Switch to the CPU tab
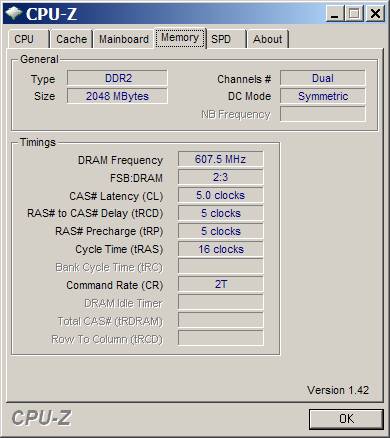 (28, 39)
